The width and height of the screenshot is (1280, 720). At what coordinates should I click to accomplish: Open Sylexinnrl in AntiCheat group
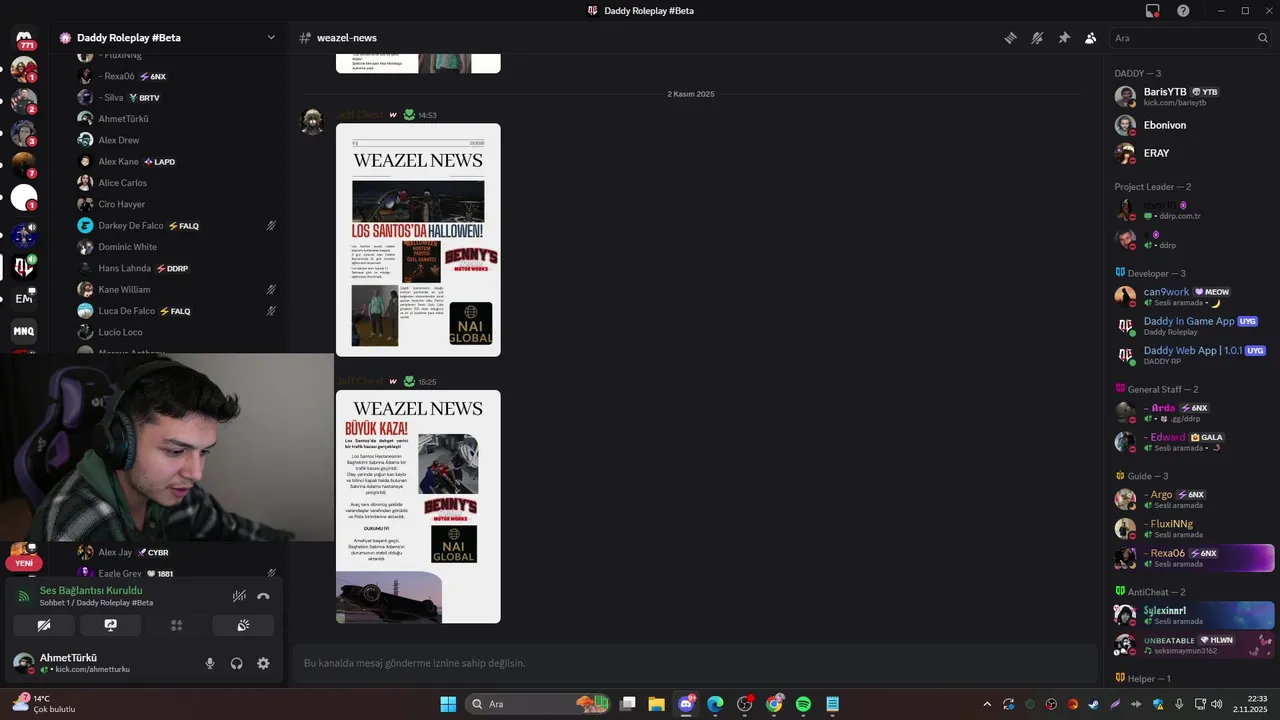(1192, 615)
